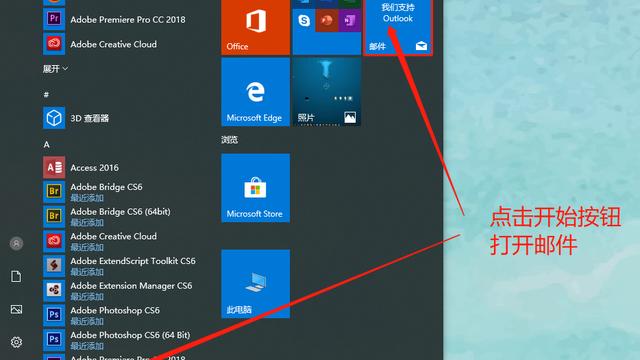This screenshot has height=360, width=640.
Task: Launch the Microsoft Edge tile
Action: pyautogui.click(x=256, y=92)
